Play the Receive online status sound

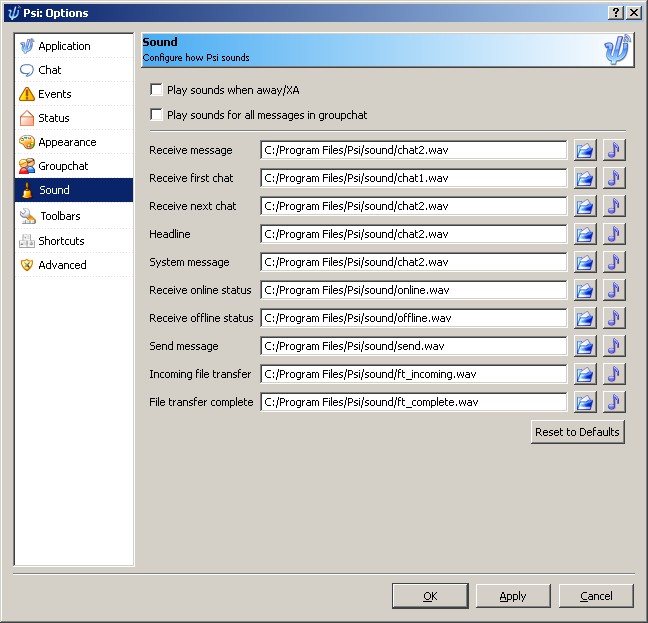point(614,290)
